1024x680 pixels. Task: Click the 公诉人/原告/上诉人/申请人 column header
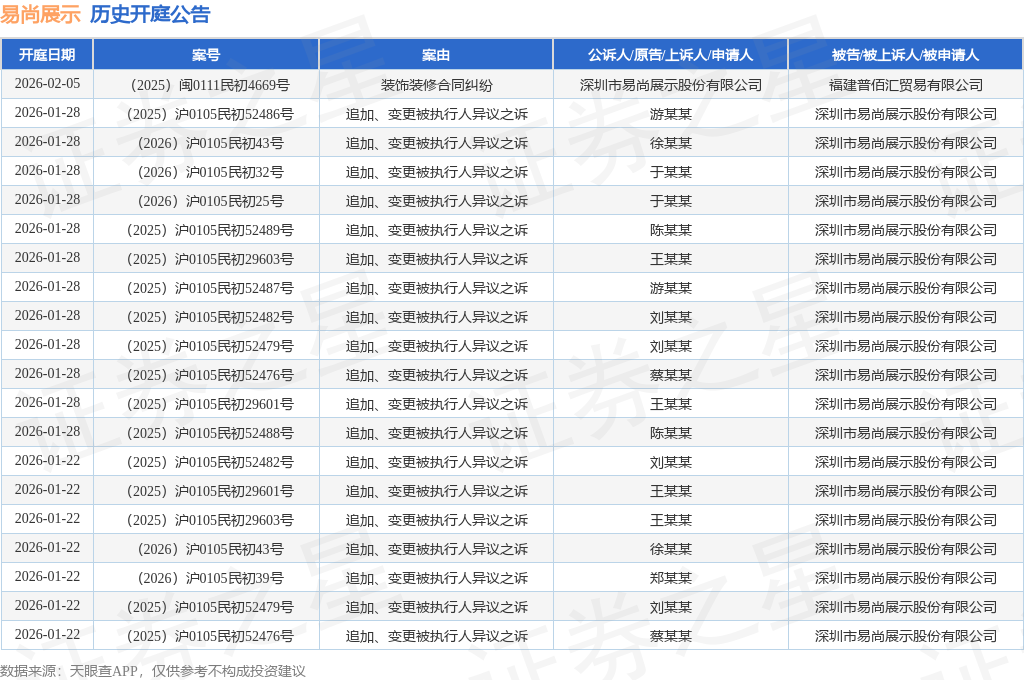(x=671, y=55)
